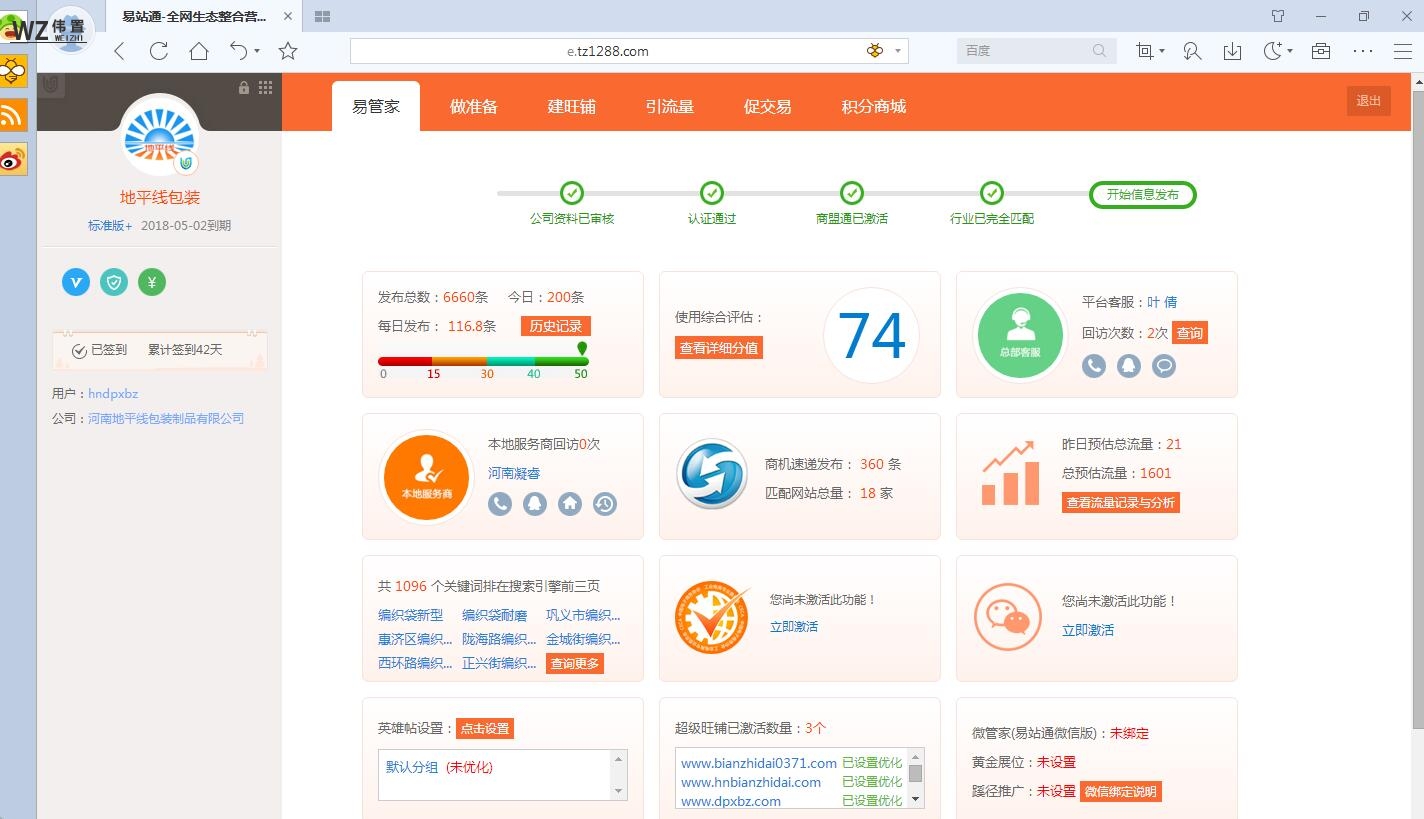The image size is (1424, 819).
Task: Open the 积分商城 tab
Action: pyautogui.click(x=873, y=106)
